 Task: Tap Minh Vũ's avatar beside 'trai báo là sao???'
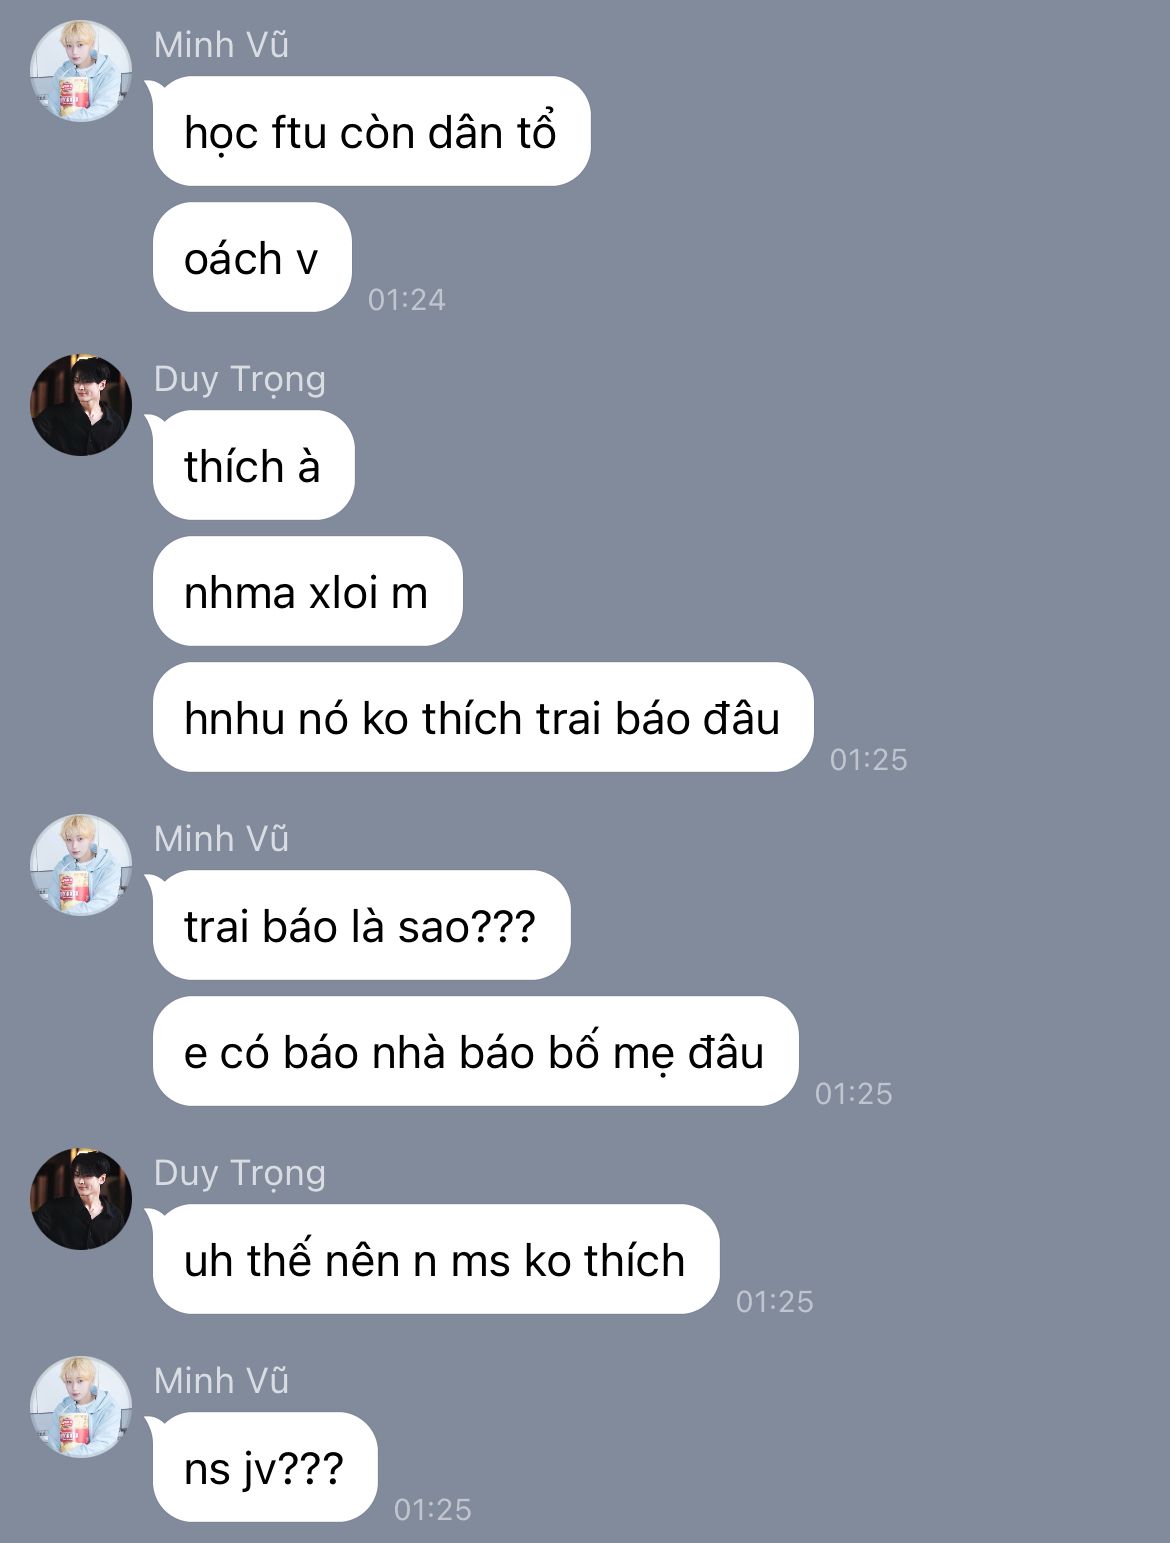[x=81, y=864]
